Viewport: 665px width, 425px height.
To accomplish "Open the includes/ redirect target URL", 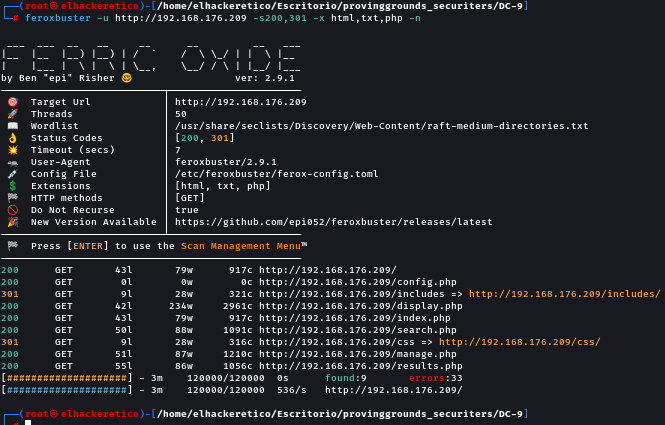I will click(564, 294).
